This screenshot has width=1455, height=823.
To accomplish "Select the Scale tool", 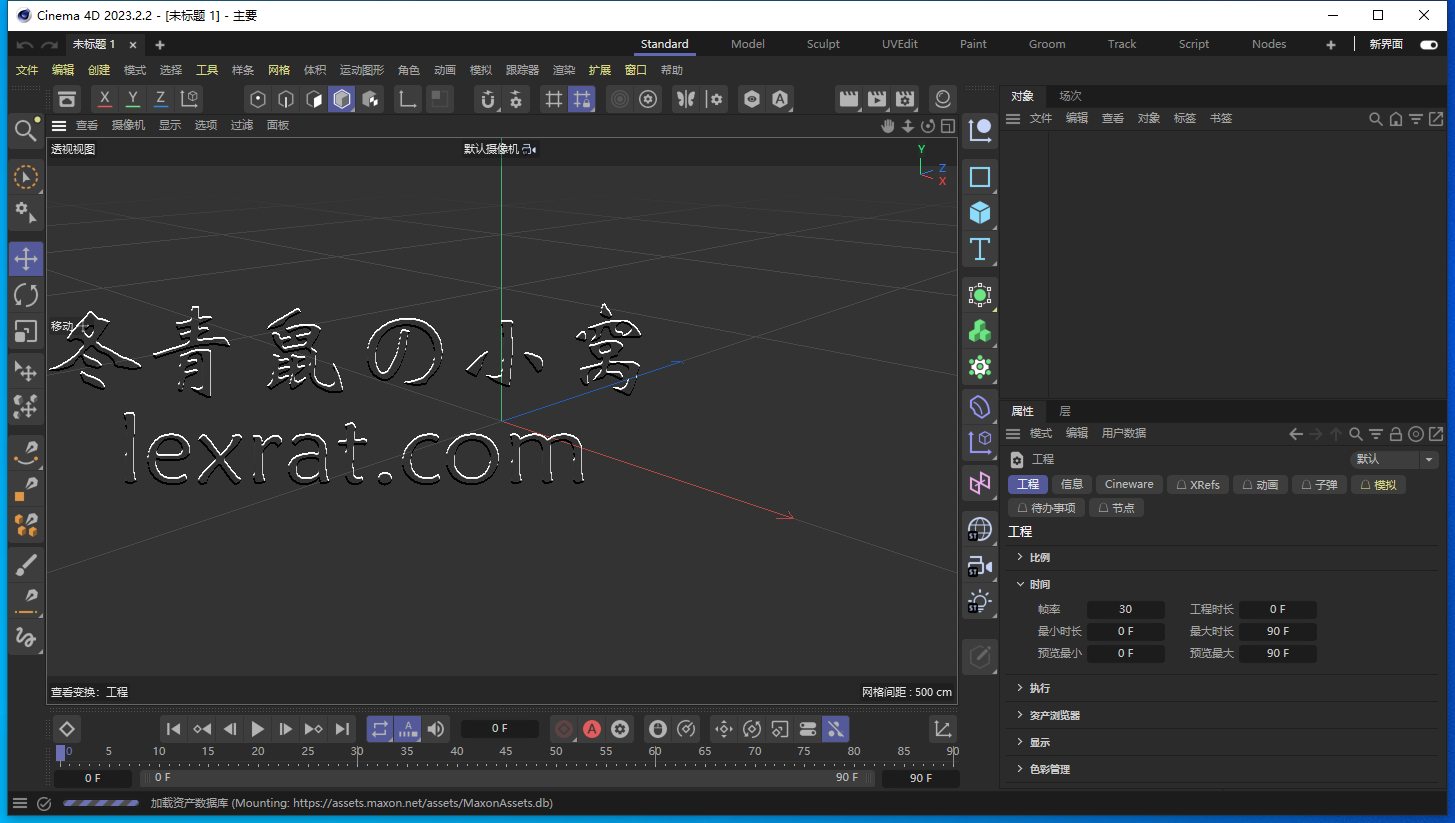I will coord(26,331).
